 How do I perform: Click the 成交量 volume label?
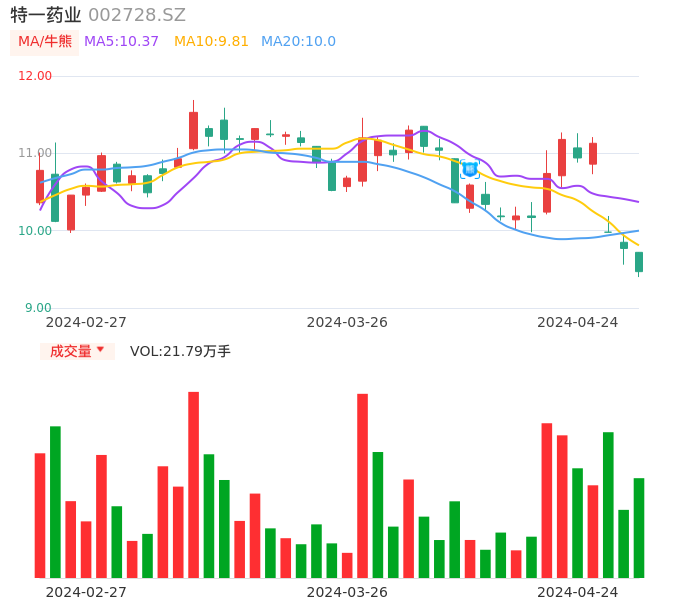coord(70,351)
